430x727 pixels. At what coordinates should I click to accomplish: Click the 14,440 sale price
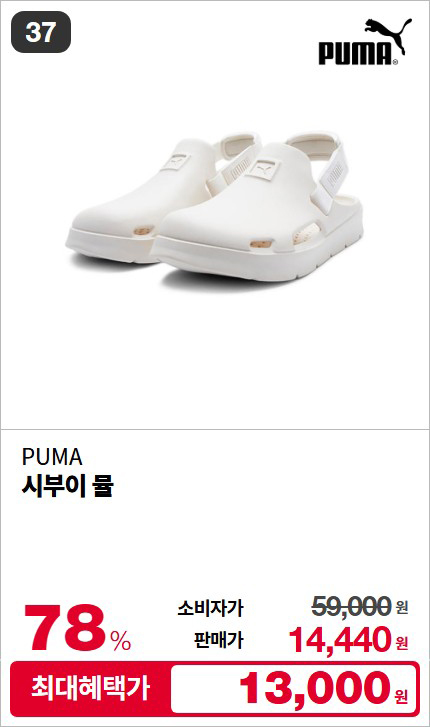(340, 640)
